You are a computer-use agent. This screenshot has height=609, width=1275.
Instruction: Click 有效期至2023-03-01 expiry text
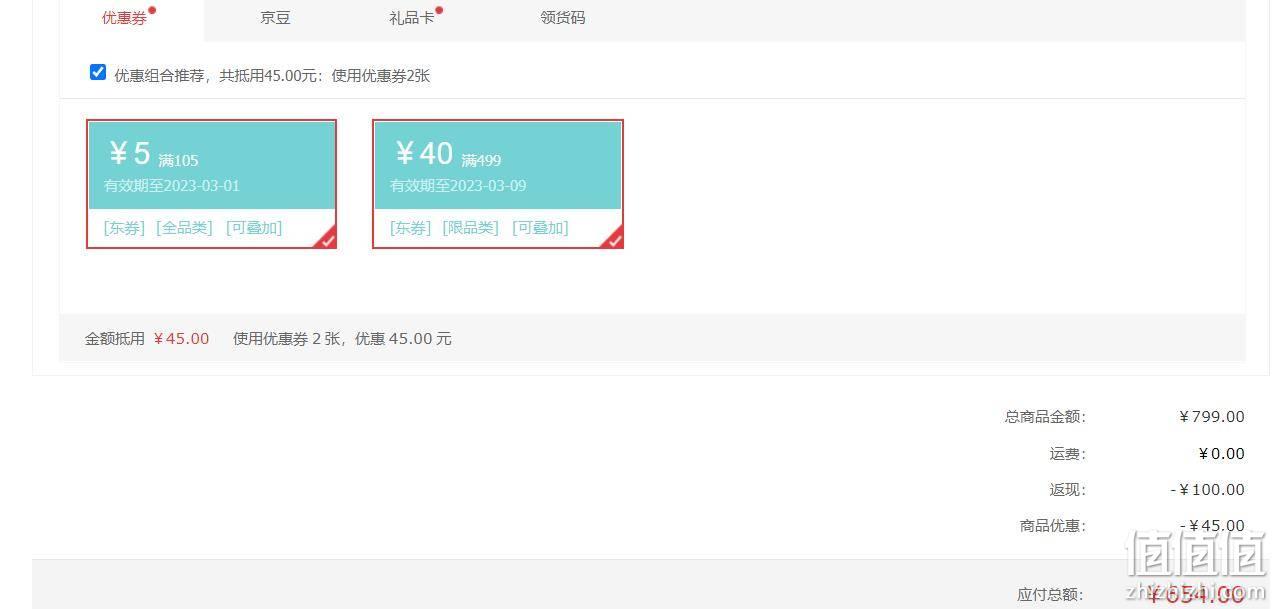[172, 186]
